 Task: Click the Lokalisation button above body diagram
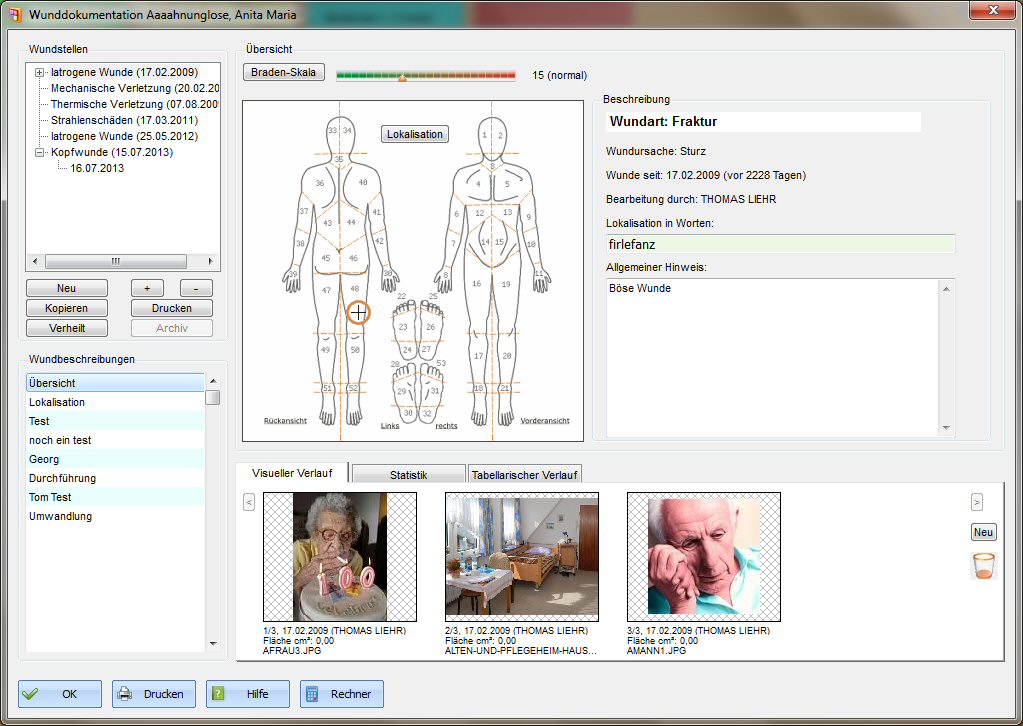click(415, 134)
